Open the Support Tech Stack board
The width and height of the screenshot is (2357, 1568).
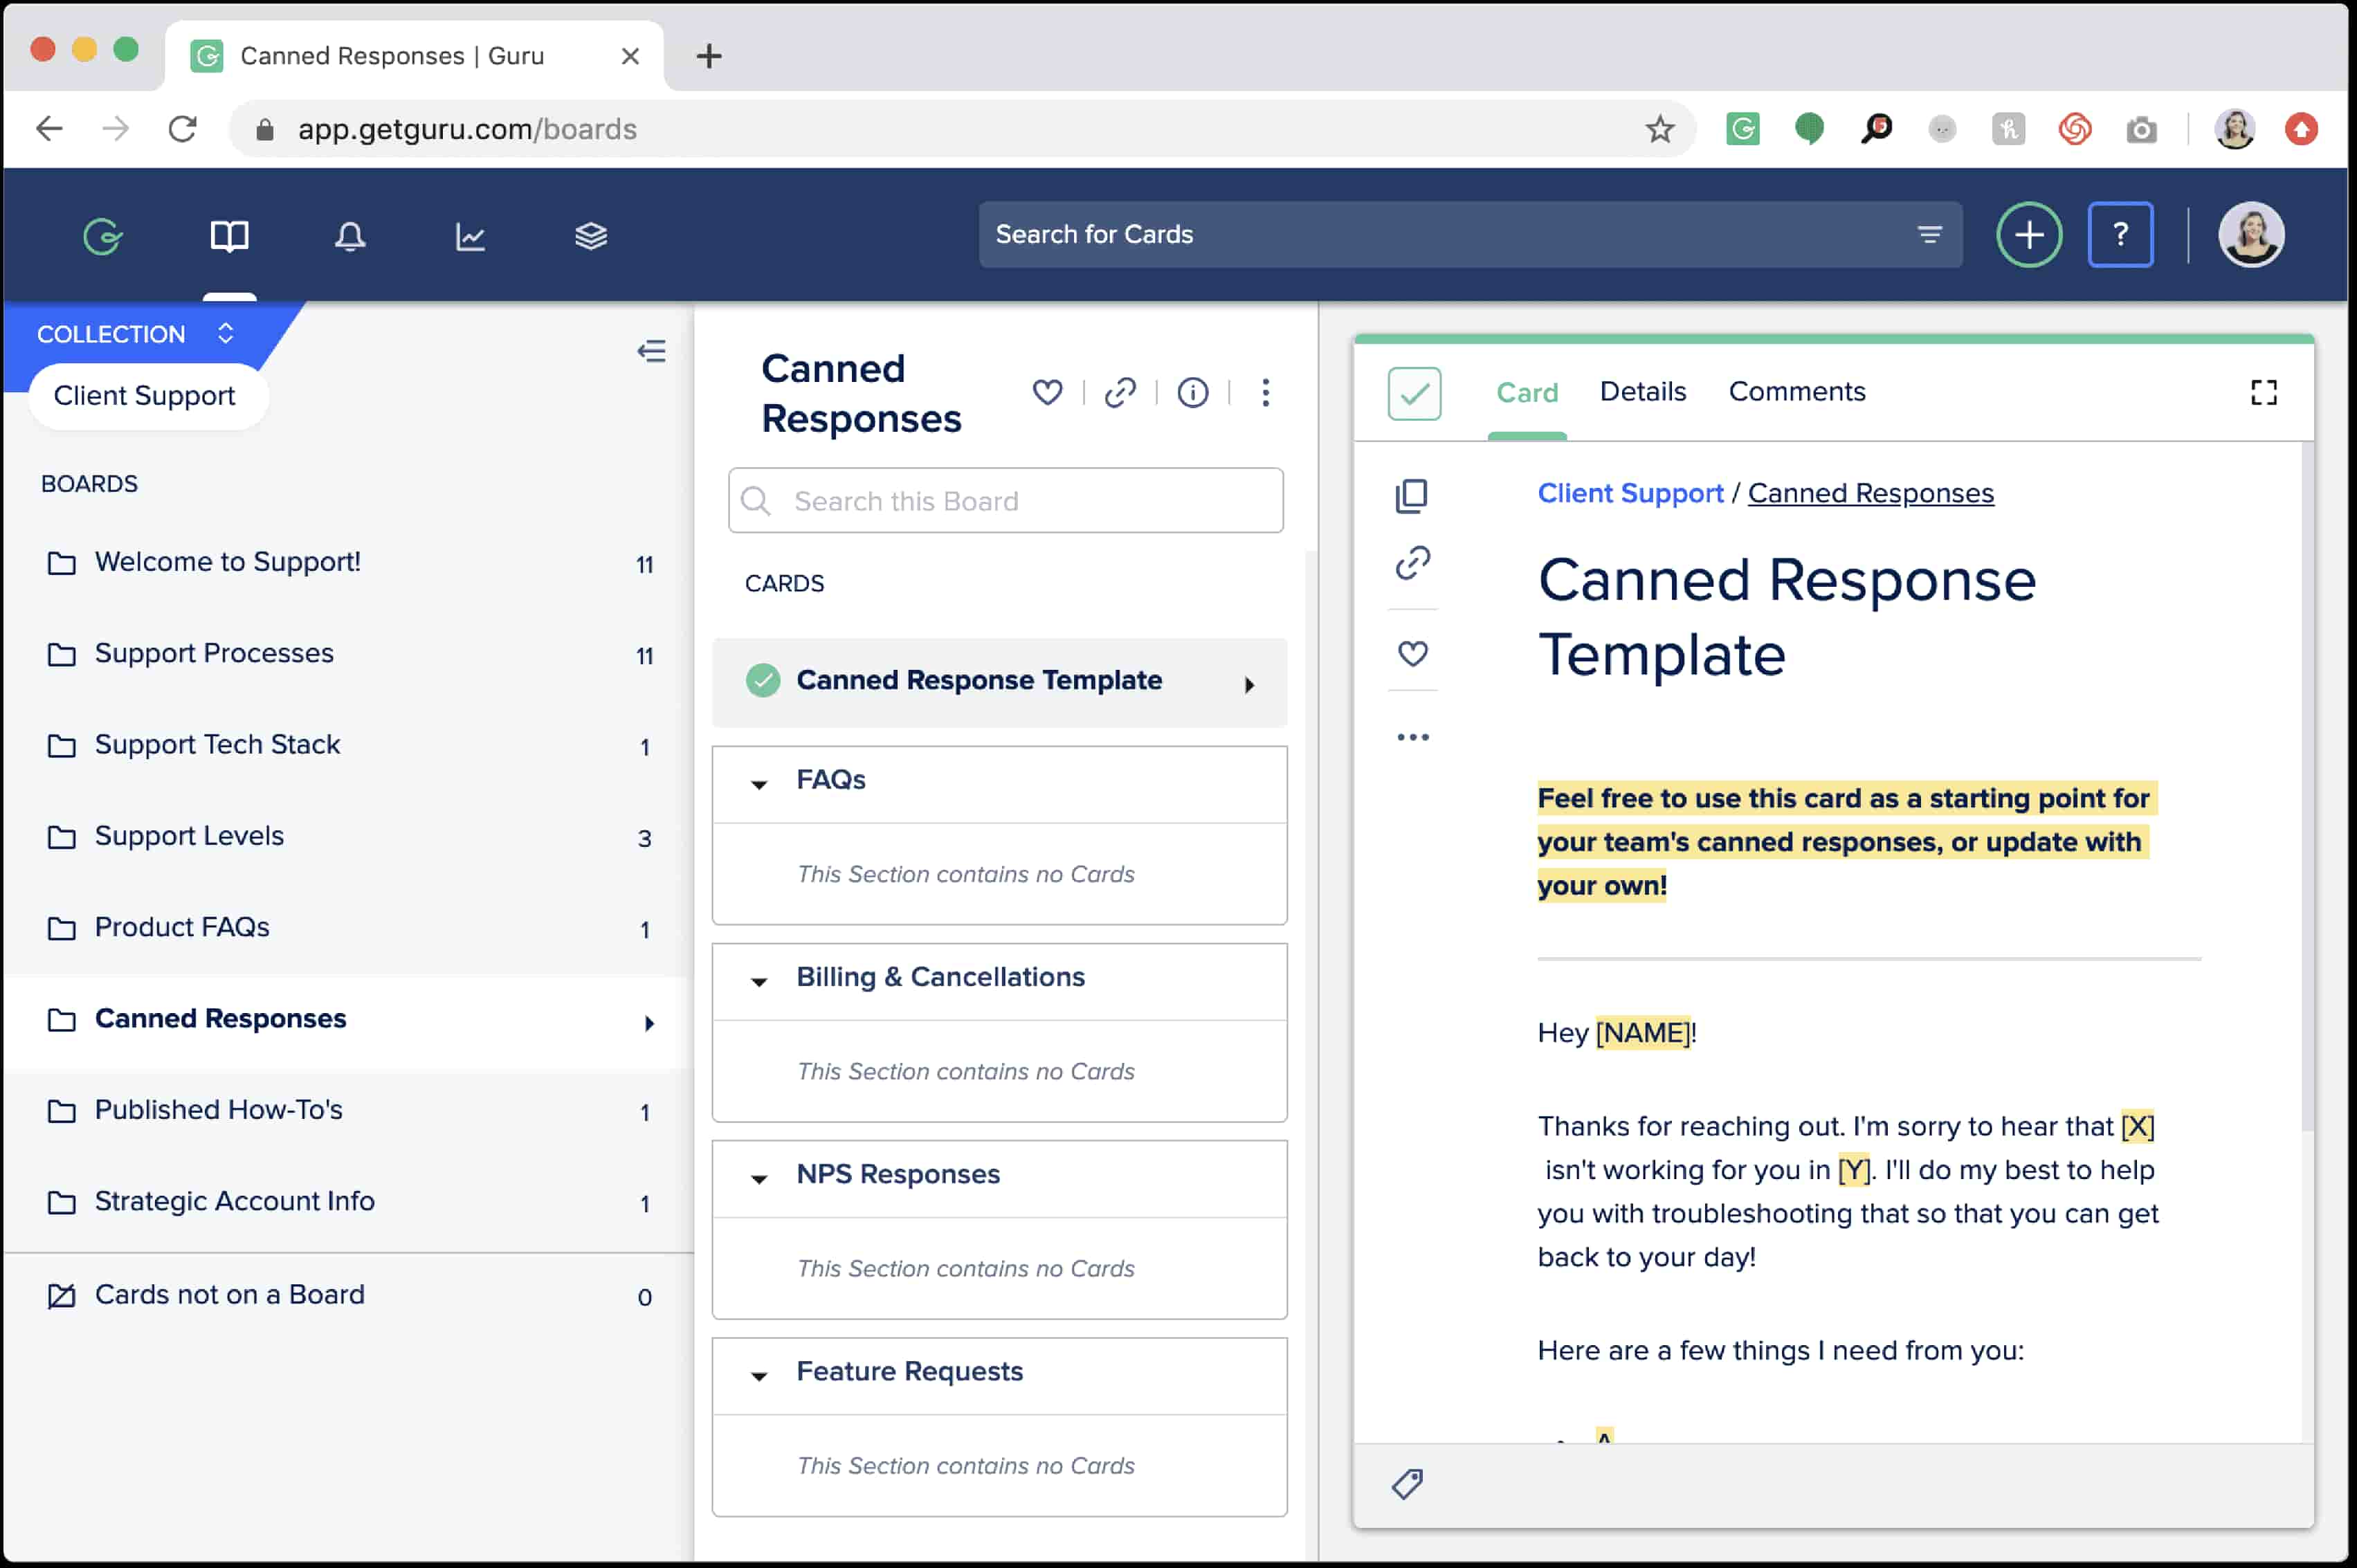[348, 745]
